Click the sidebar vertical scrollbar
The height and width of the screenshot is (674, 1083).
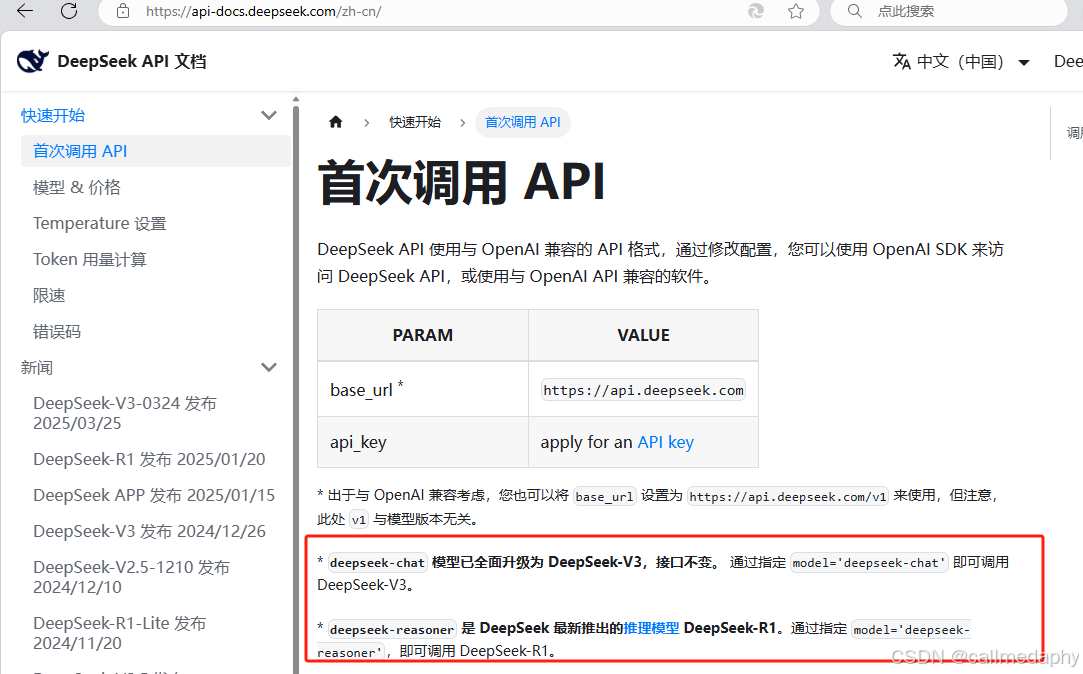click(x=296, y=387)
